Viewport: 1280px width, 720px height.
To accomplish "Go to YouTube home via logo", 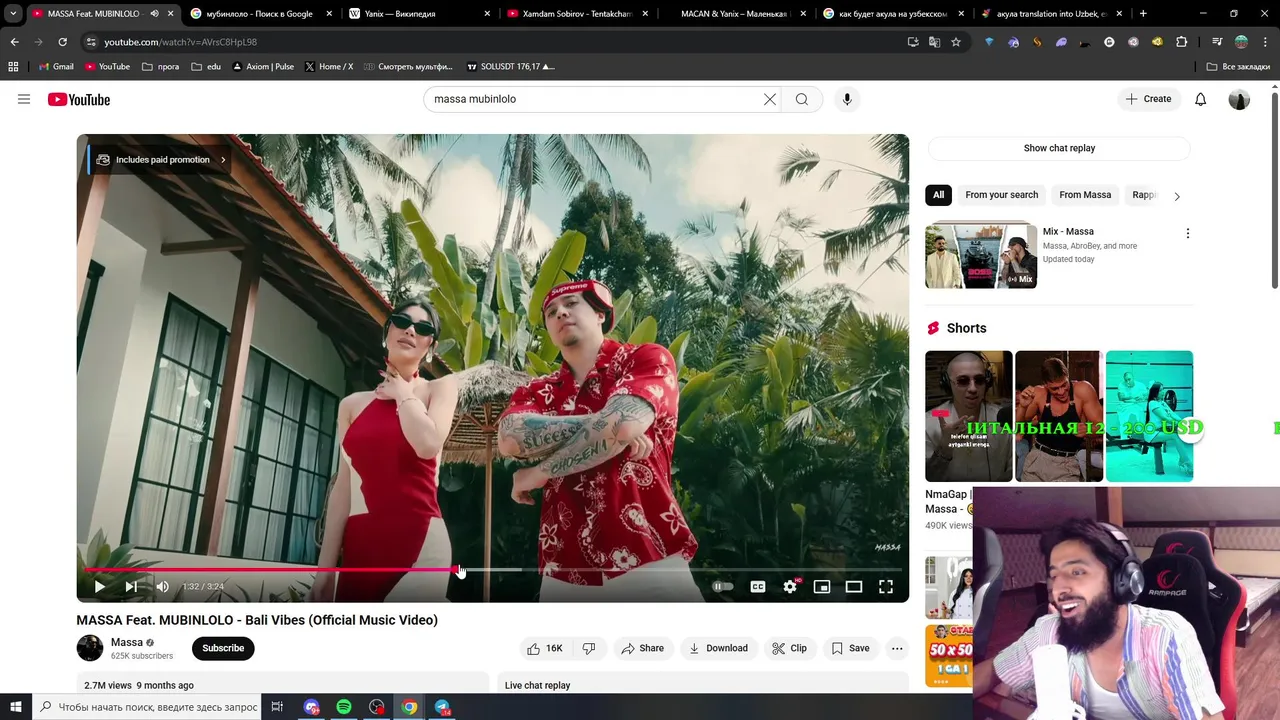I will [x=79, y=99].
